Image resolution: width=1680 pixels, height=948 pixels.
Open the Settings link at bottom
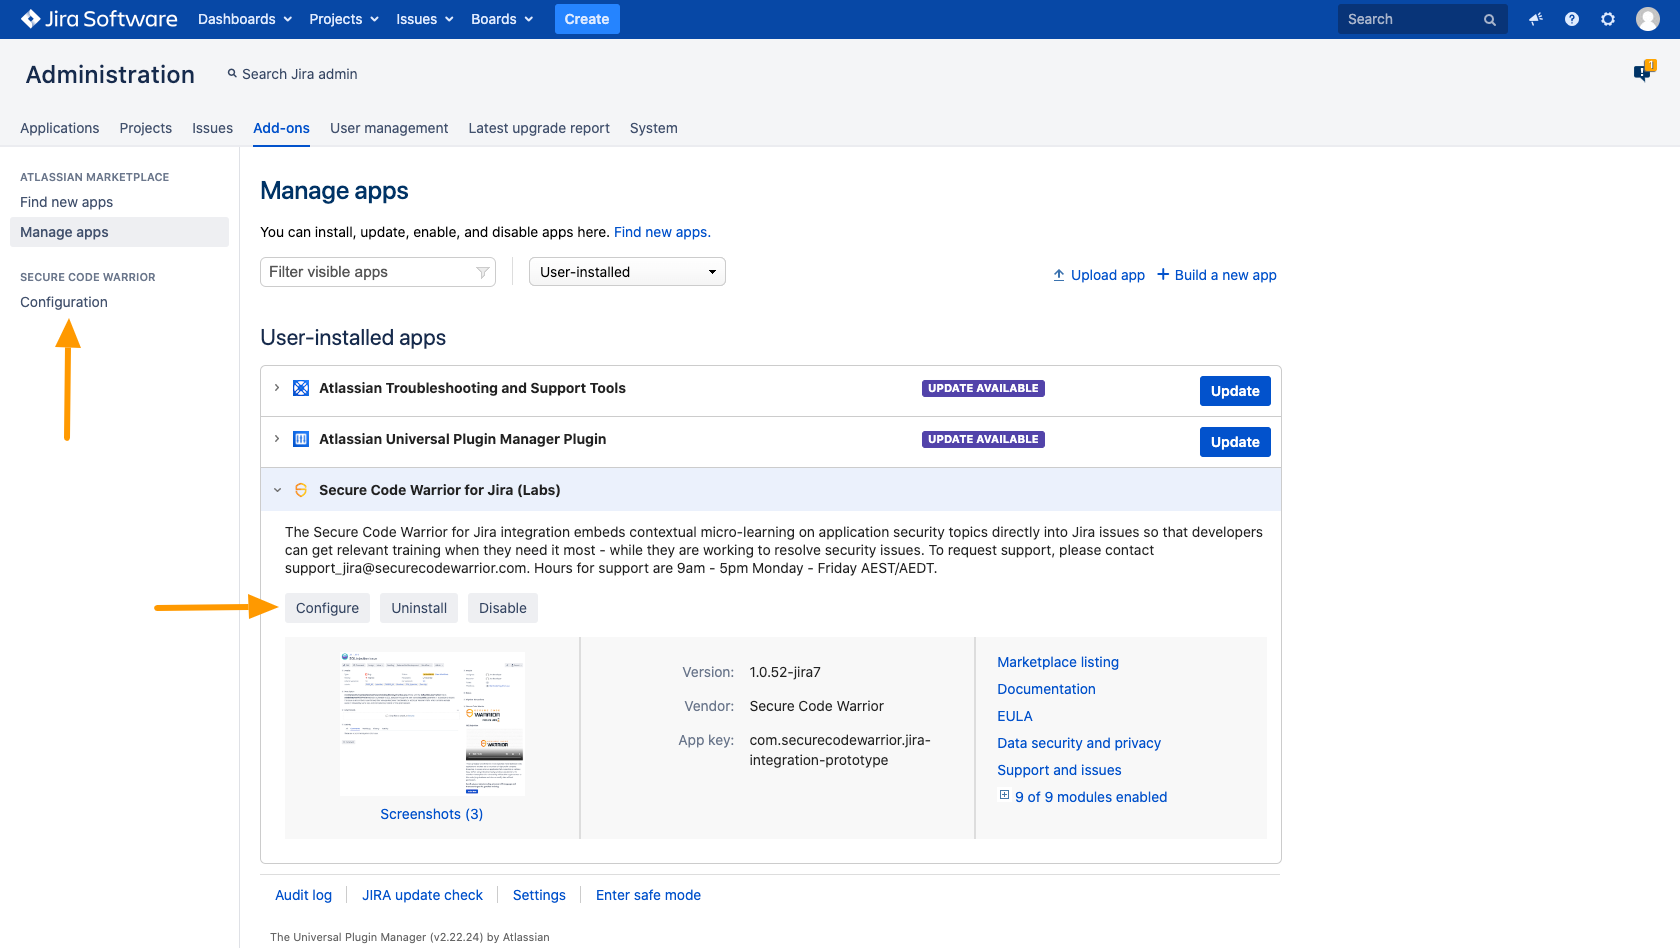coord(539,895)
